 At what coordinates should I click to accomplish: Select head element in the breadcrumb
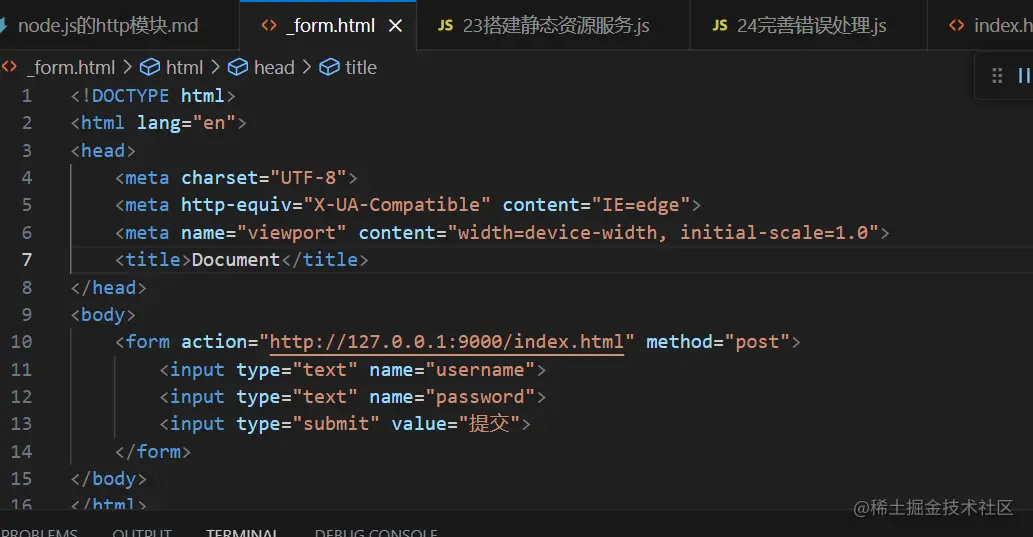tap(274, 67)
